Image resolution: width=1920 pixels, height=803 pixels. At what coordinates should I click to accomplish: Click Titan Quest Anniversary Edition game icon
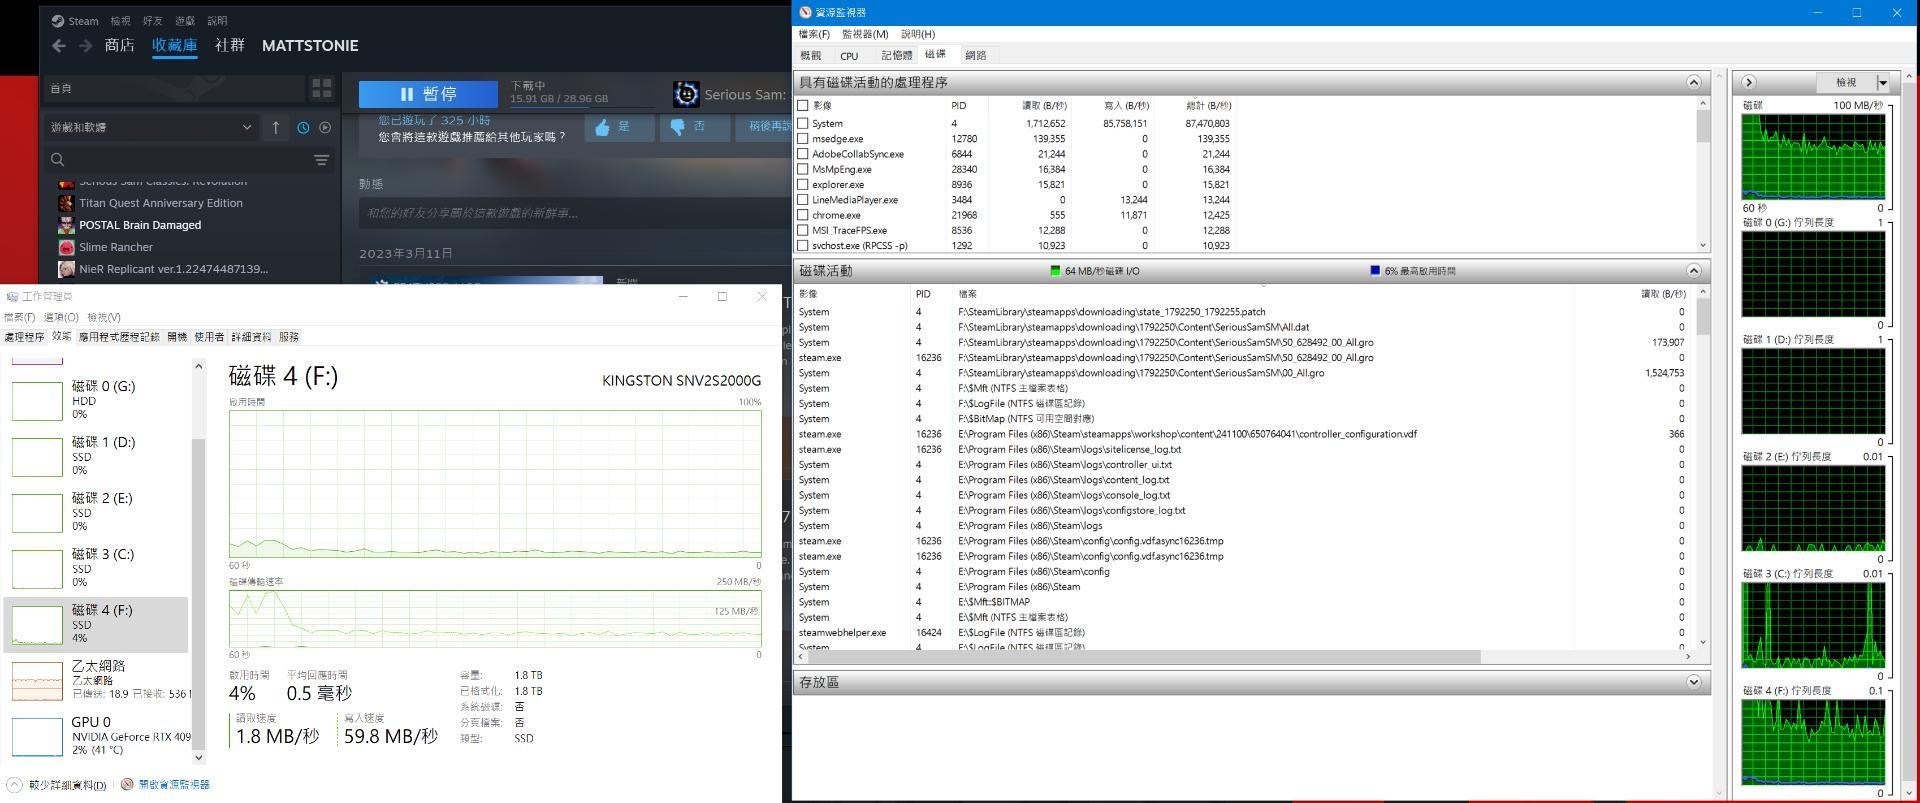66,203
